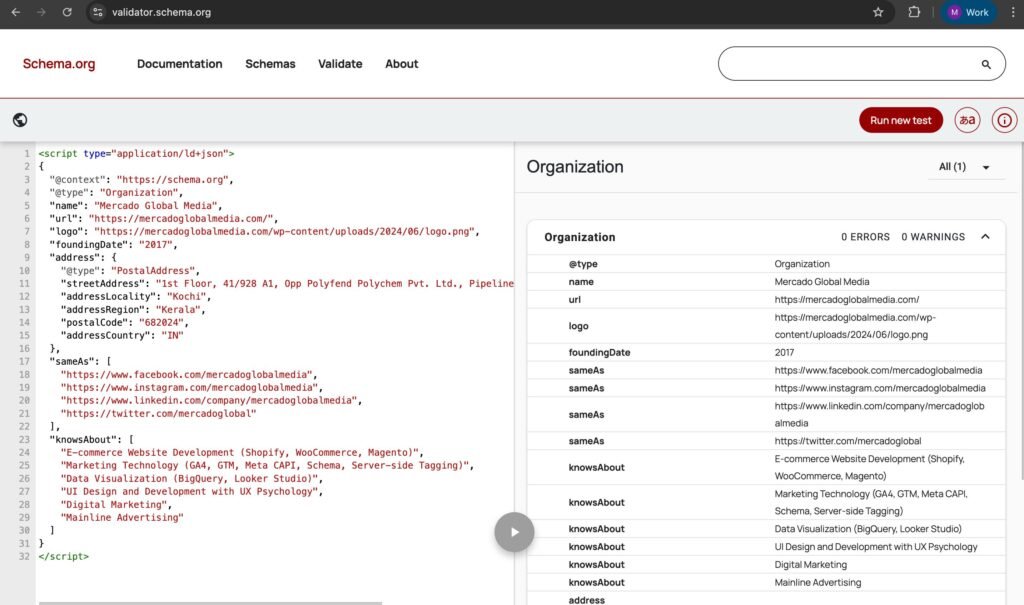Click the globe icon in toolbar
Viewport: 1024px width, 605px height.
(x=20, y=120)
